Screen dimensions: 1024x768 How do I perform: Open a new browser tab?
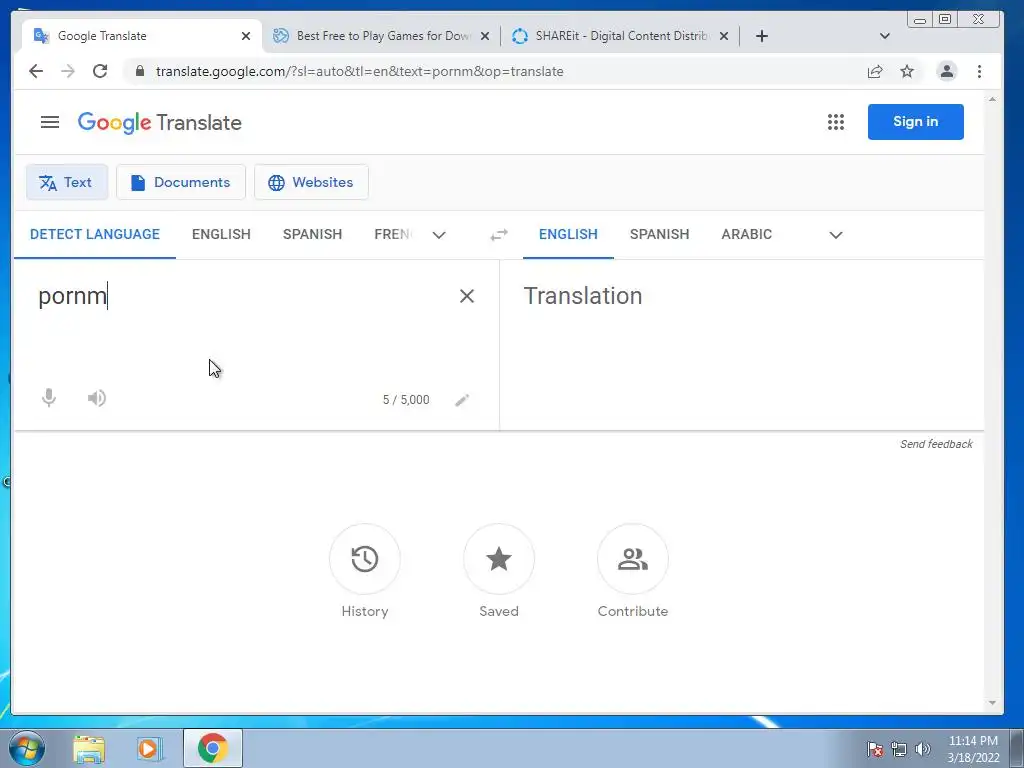(x=761, y=37)
